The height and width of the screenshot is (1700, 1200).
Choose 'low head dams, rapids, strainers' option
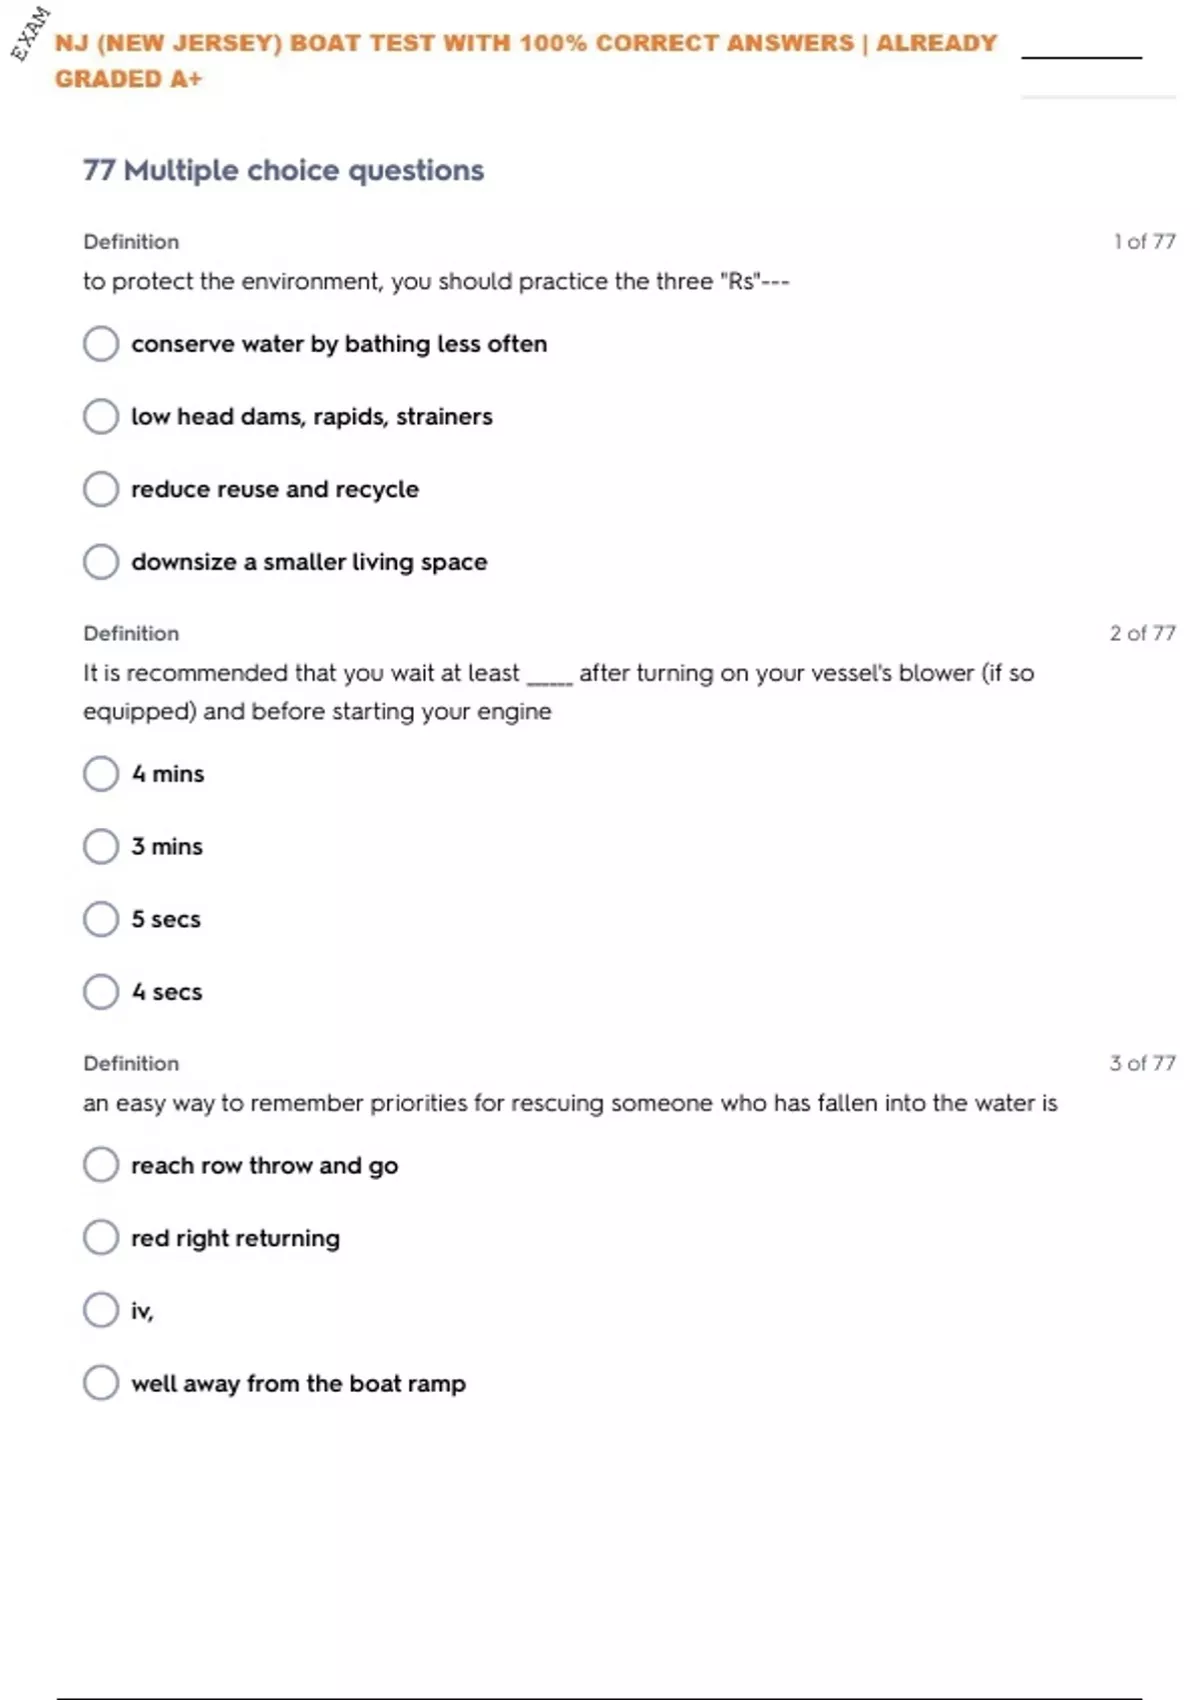[101, 417]
